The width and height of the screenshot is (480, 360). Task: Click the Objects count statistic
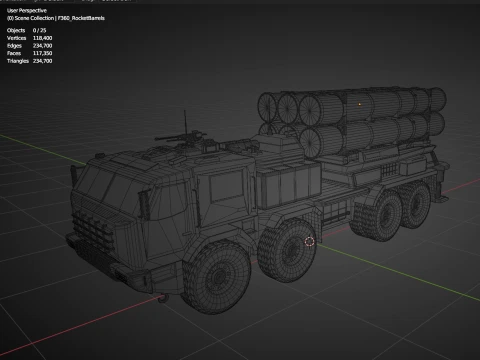27,30
